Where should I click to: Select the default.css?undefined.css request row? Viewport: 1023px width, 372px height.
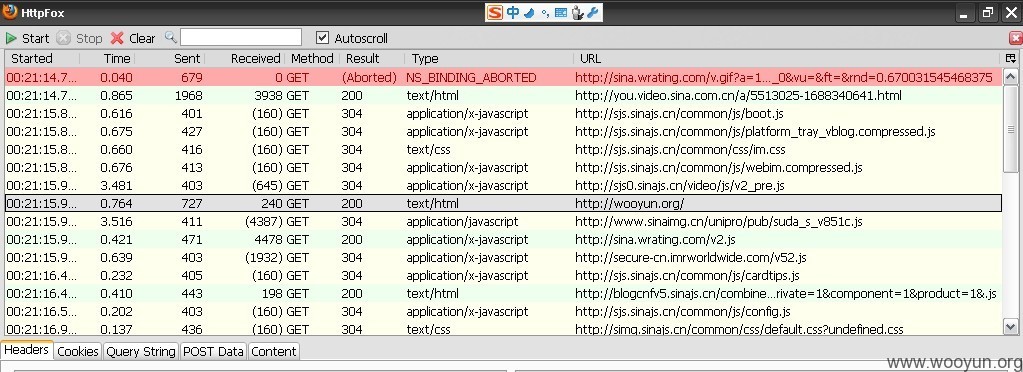pos(503,328)
